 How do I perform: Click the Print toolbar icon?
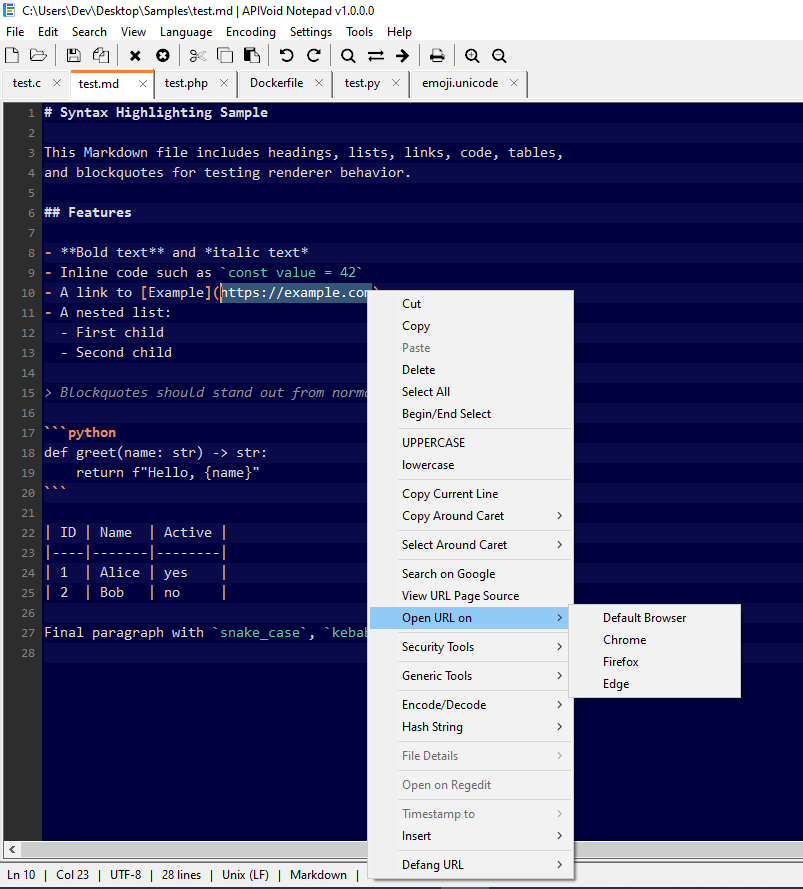click(x=437, y=56)
